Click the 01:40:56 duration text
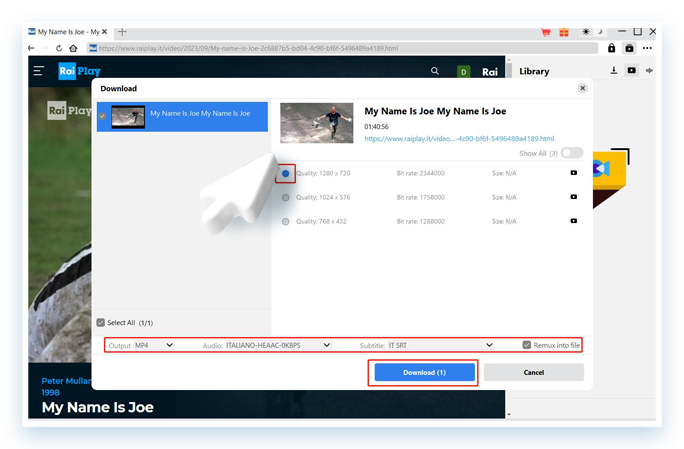Viewport: 684px width, 449px height. pyautogui.click(x=376, y=127)
